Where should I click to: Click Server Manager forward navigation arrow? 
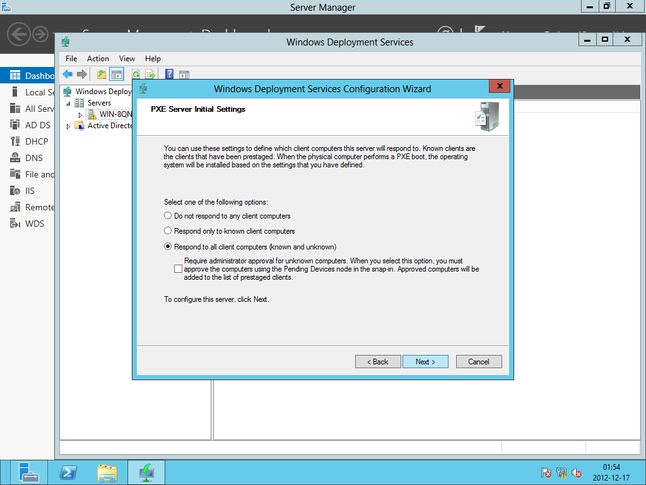[40, 34]
